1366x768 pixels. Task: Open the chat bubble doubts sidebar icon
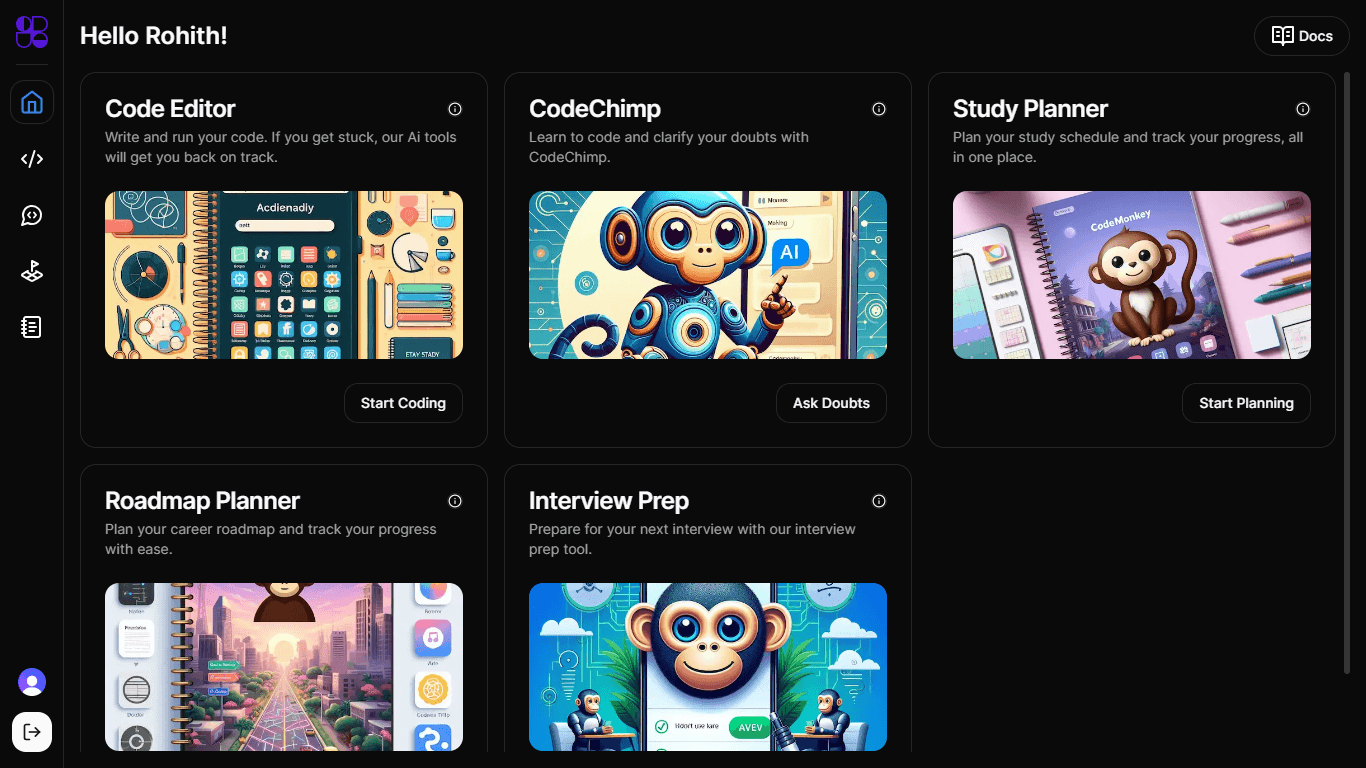click(32, 215)
